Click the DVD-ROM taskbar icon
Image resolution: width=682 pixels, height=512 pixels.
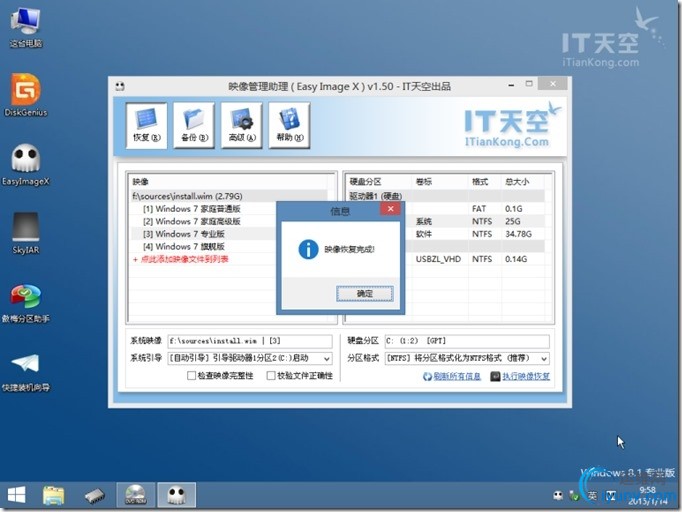coord(136,495)
